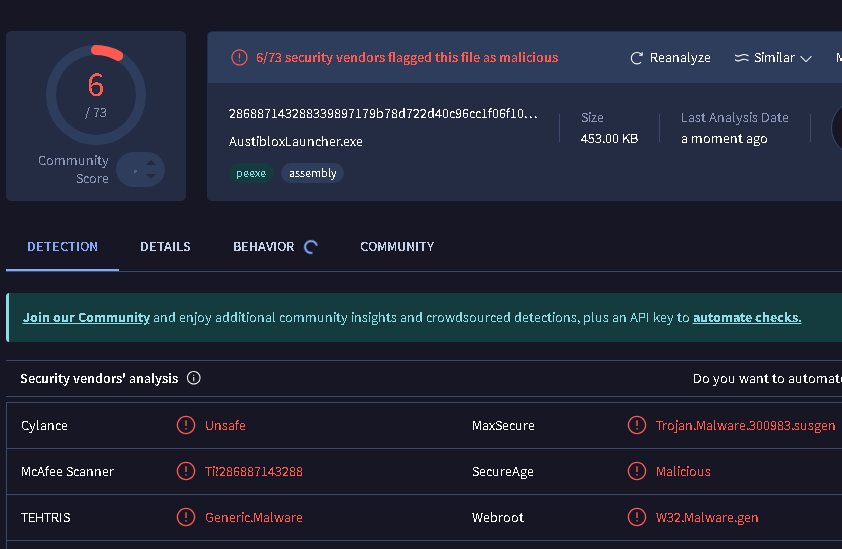The image size is (842, 549).
Task: Click the alert icon in Cylance row
Action: click(186, 425)
